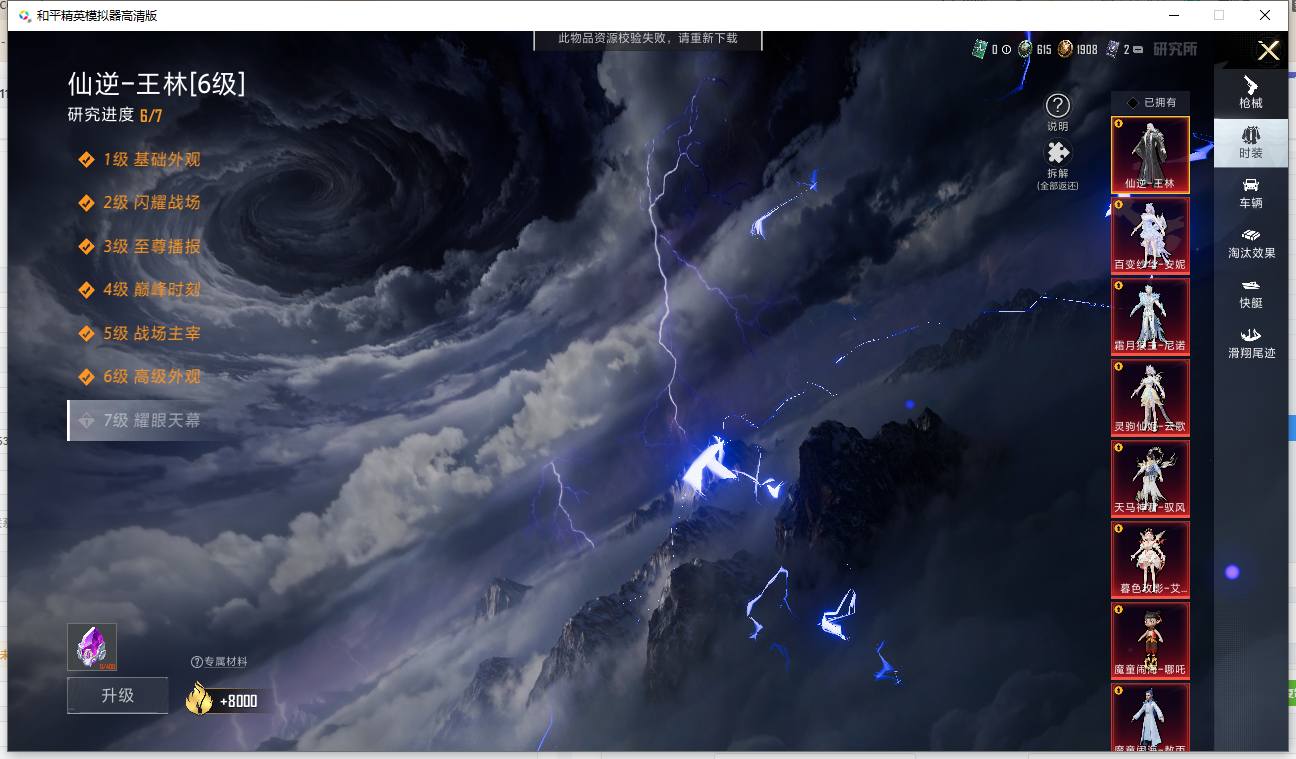The image size is (1296, 759).
Task: Select the 枪械 firearms category icon
Action: point(1250,93)
